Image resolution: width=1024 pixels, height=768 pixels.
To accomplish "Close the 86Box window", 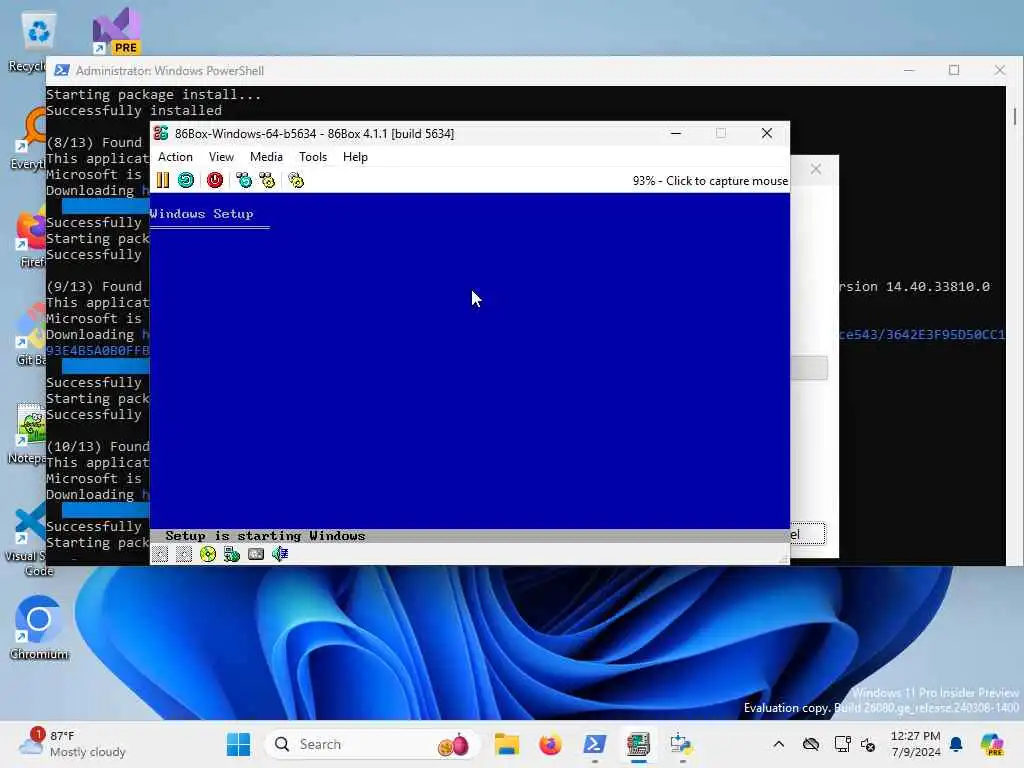I will (x=767, y=133).
